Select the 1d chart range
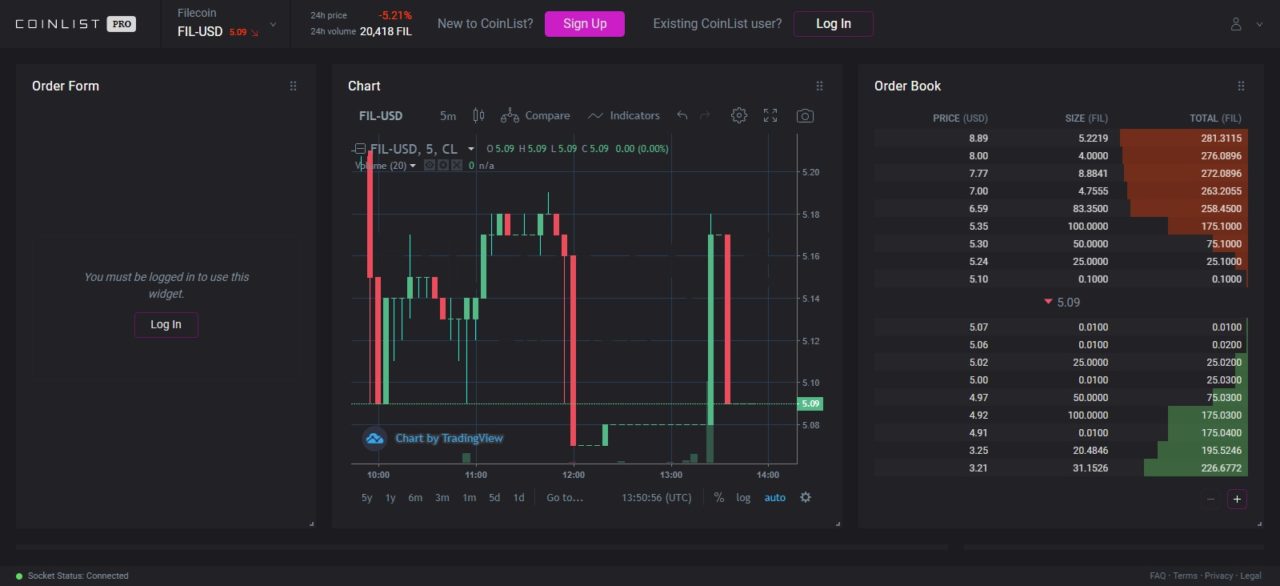This screenshot has height=586, width=1280. click(518, 497)
